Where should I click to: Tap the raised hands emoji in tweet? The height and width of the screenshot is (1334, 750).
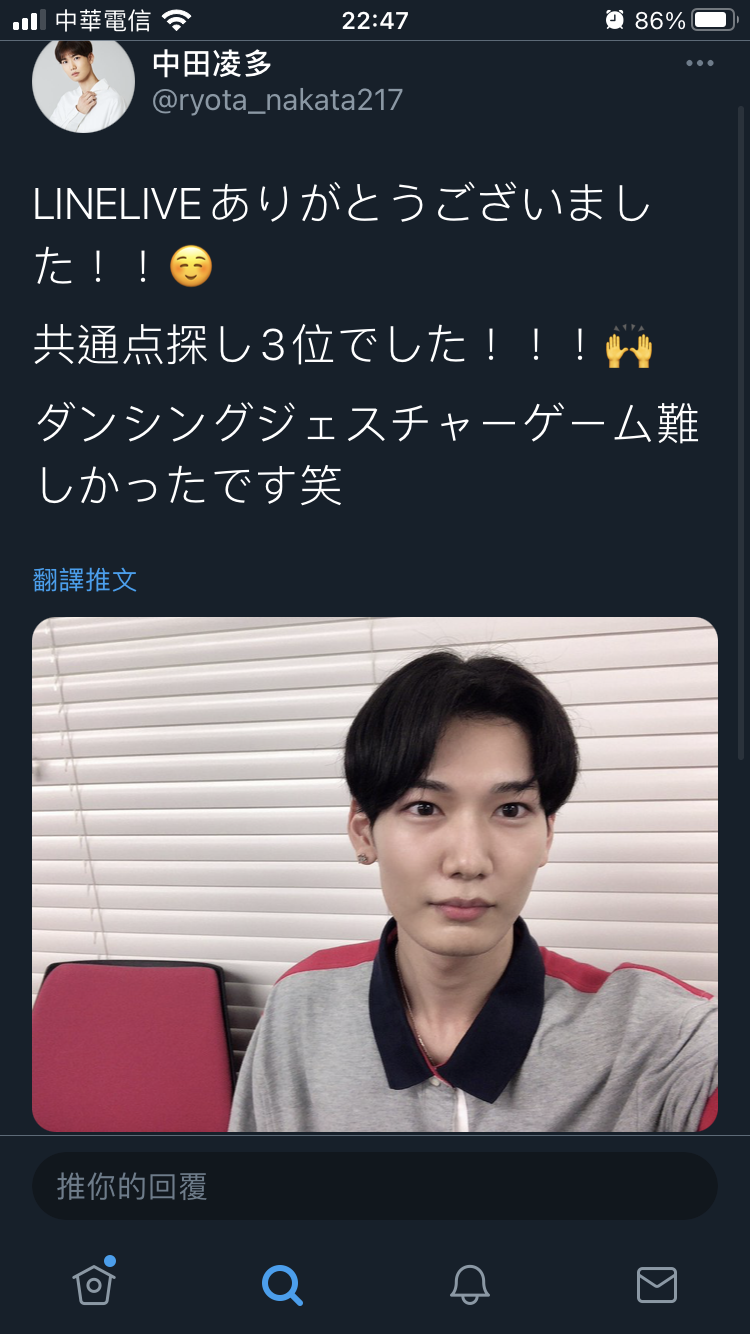click(x=629, y=346)
